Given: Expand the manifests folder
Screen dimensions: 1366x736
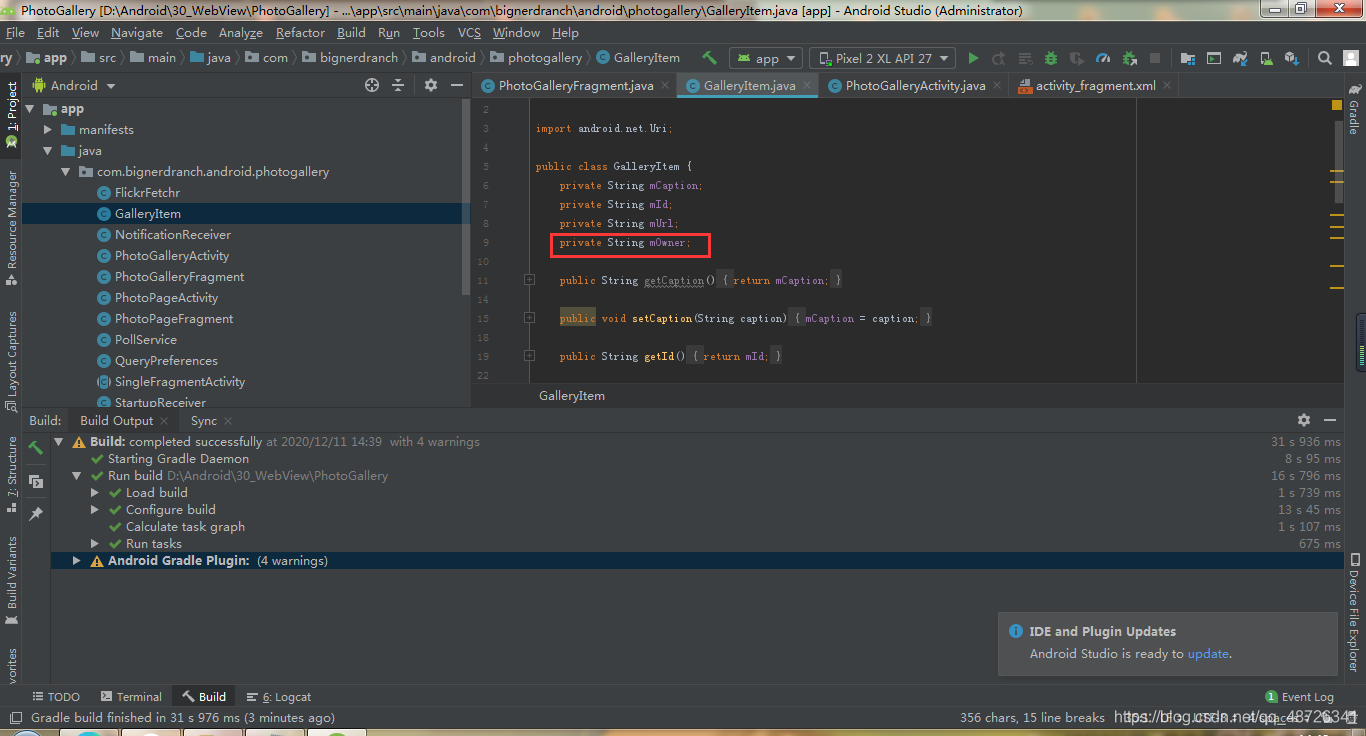Looking at the screenshot, I should coord(48,130).
